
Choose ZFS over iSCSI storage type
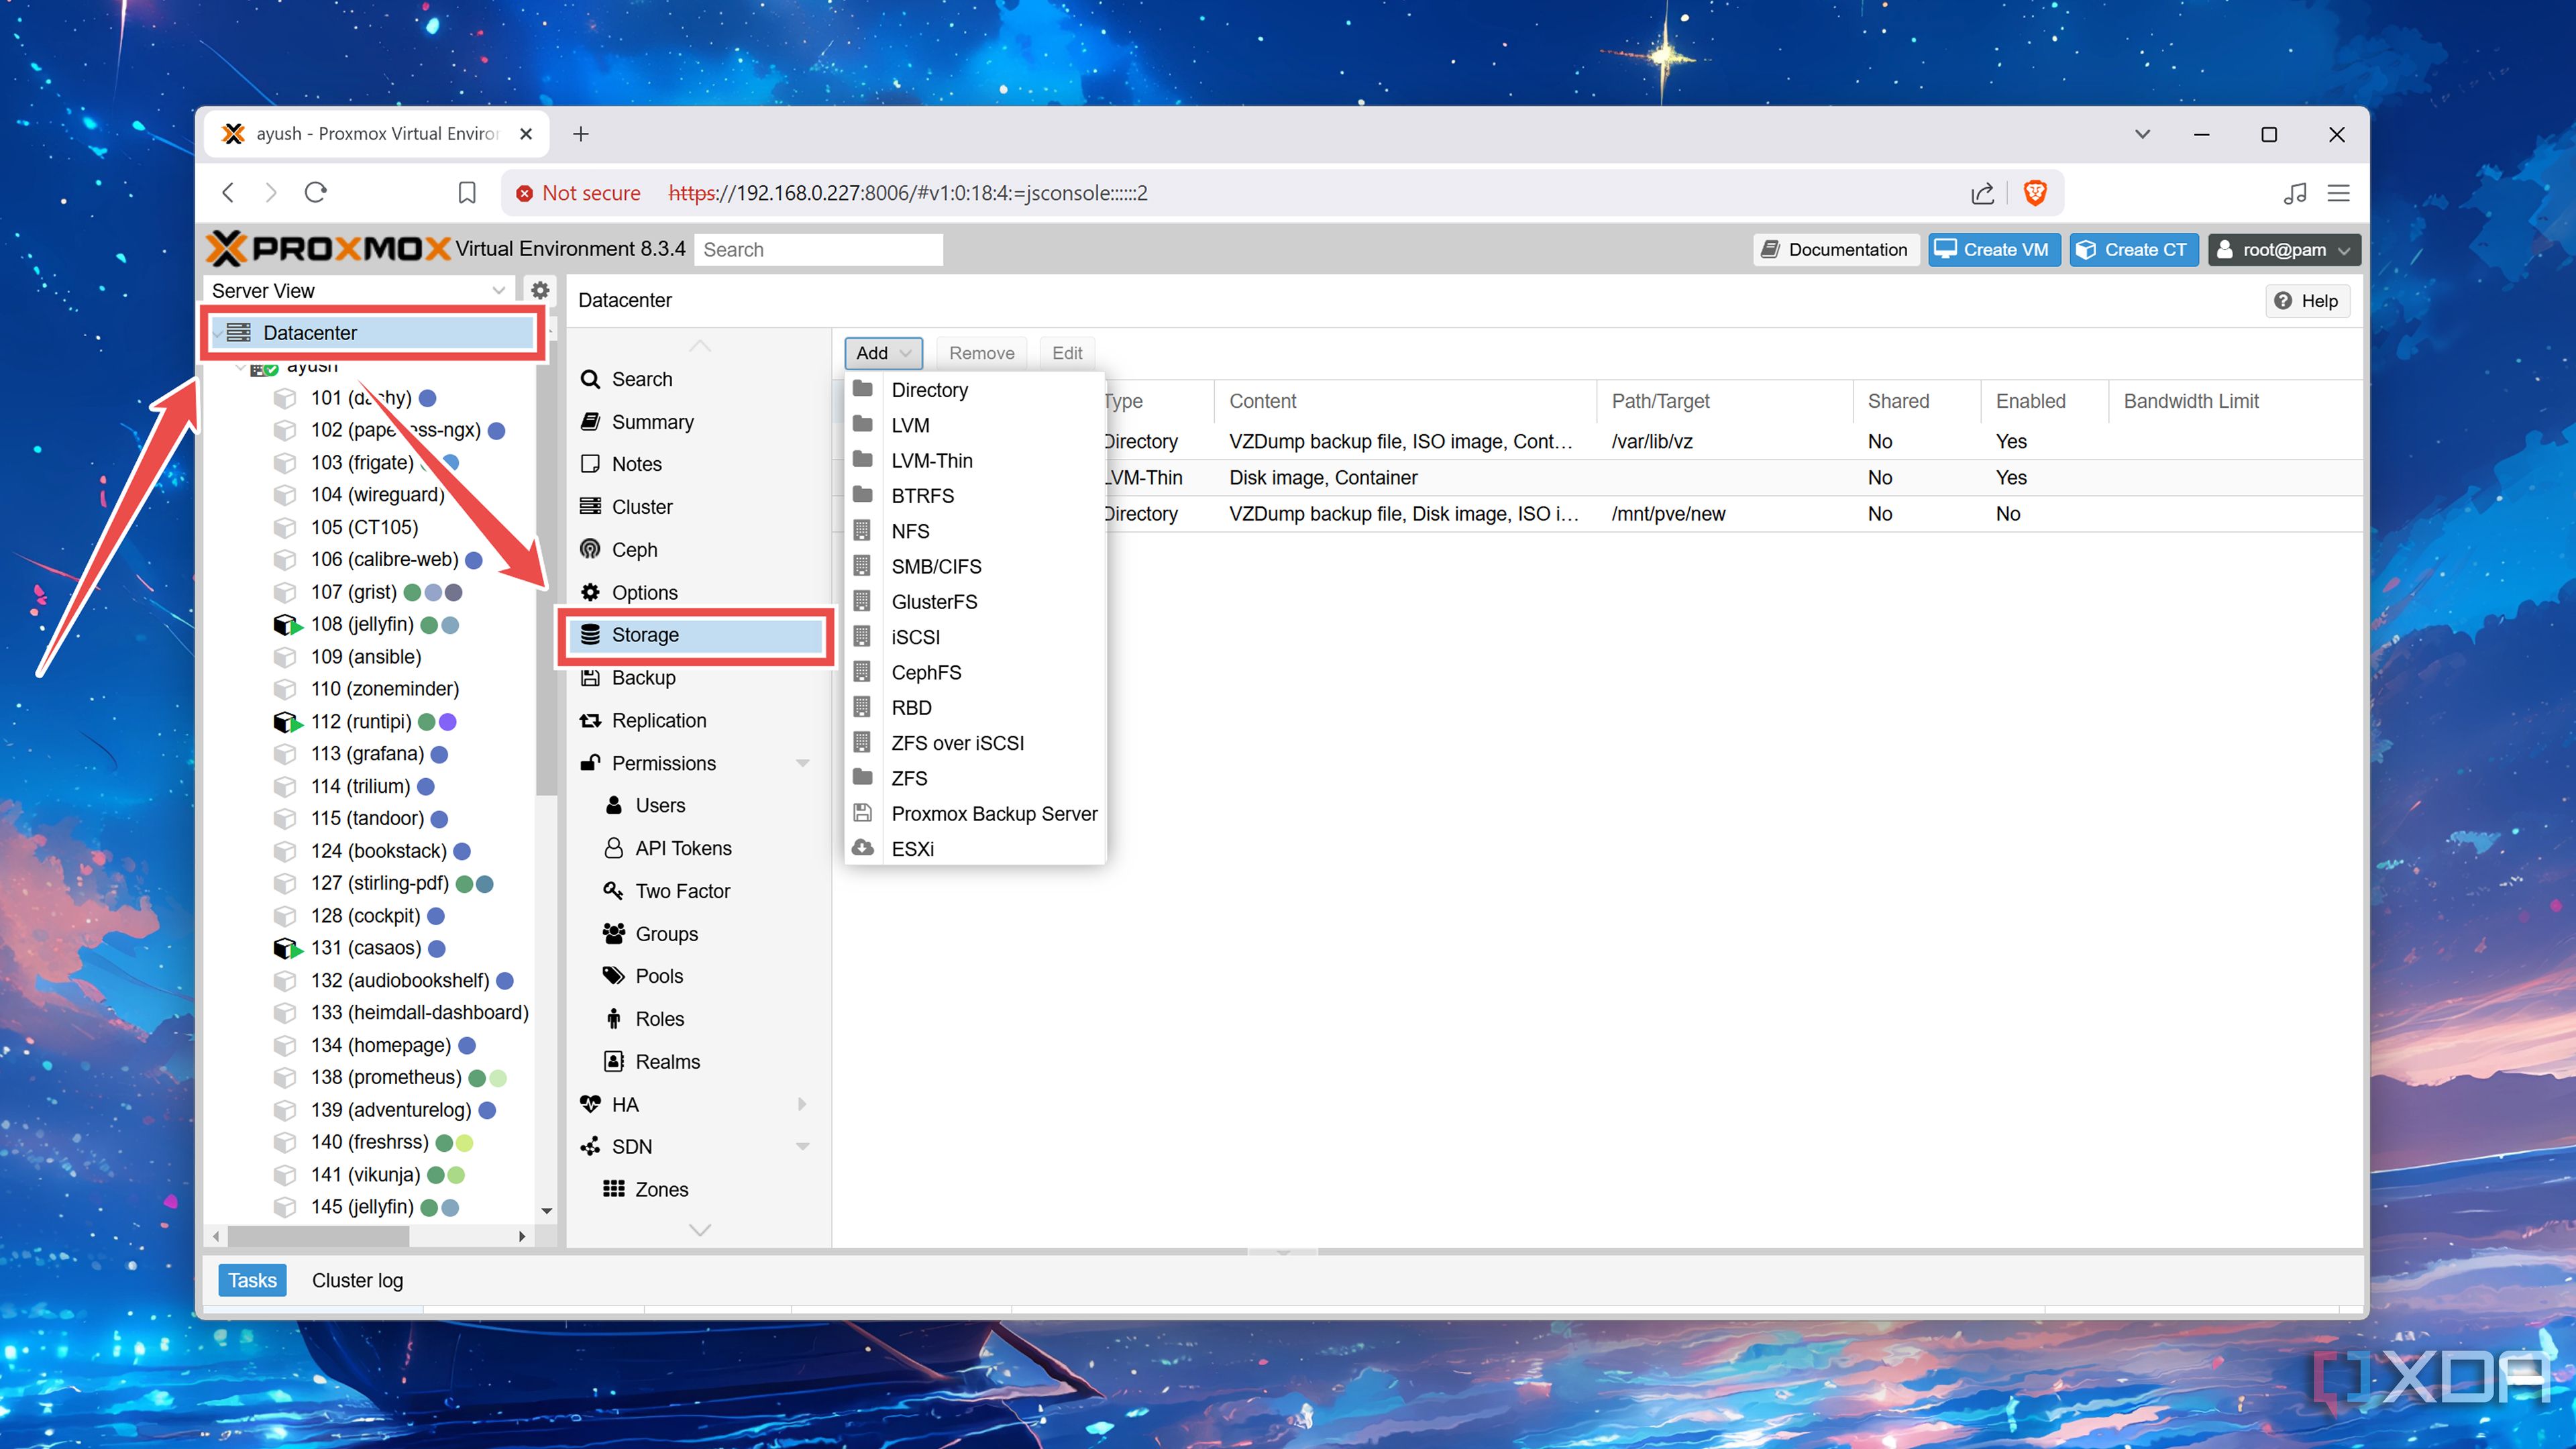(957, 742)
